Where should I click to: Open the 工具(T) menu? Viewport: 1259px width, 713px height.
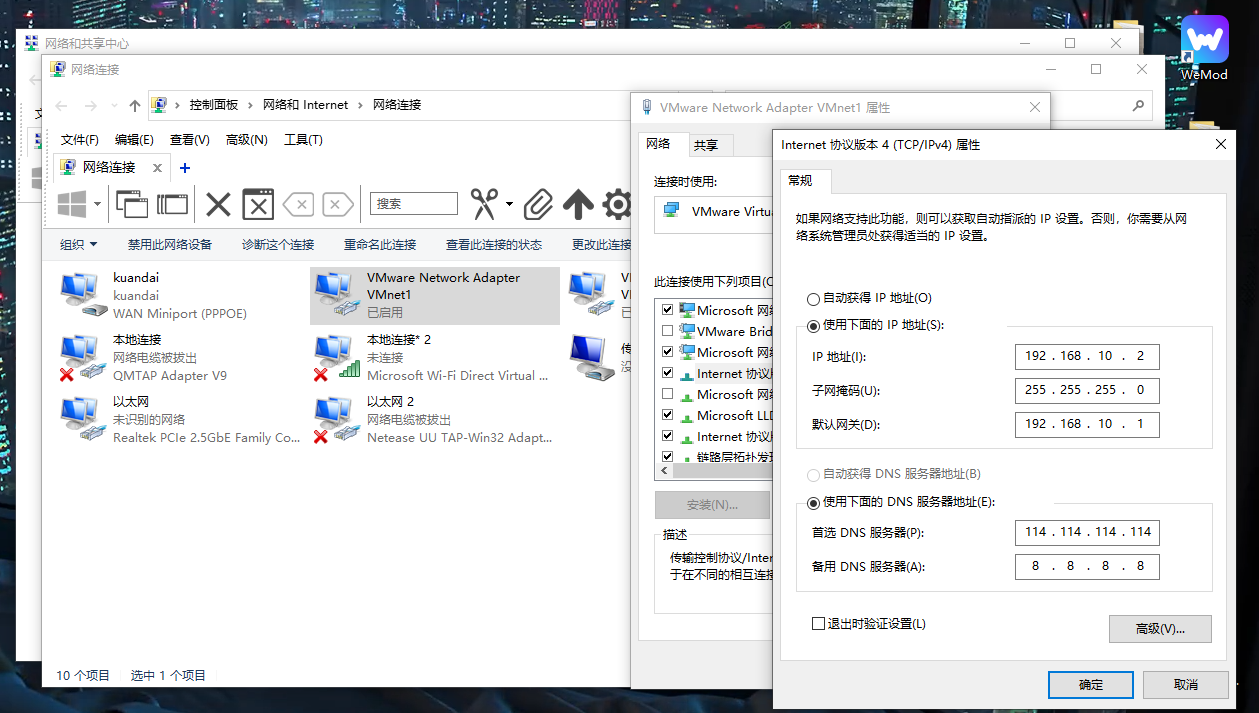click(x=303, y=140)
